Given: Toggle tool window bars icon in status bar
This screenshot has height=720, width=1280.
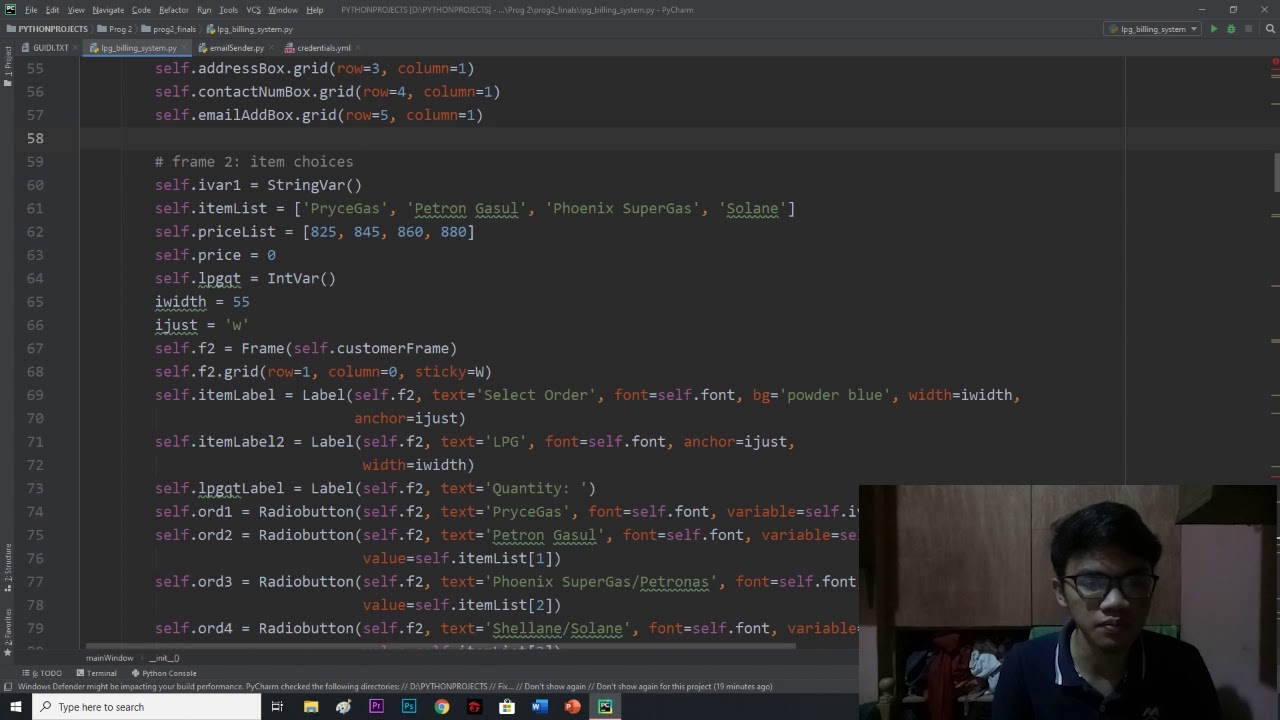Looking at the screenshot, I should (8, 686).
